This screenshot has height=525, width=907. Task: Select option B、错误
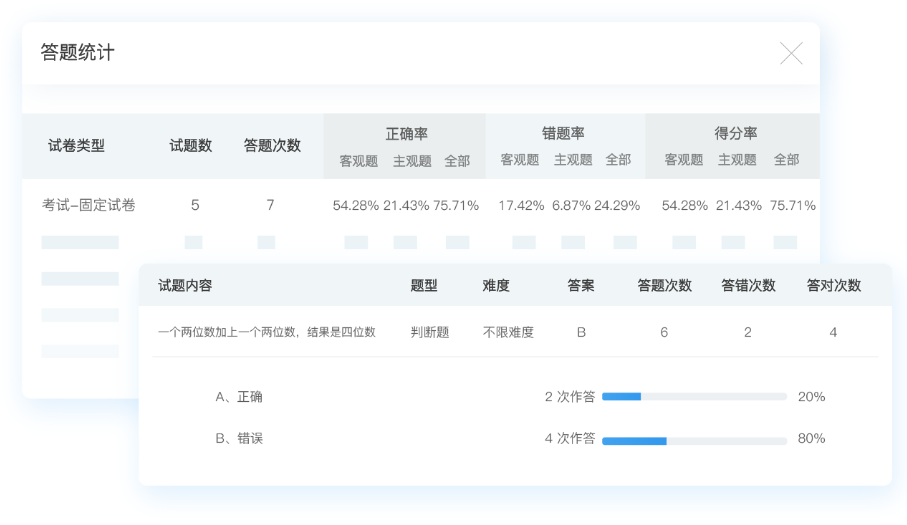[239, 438]
